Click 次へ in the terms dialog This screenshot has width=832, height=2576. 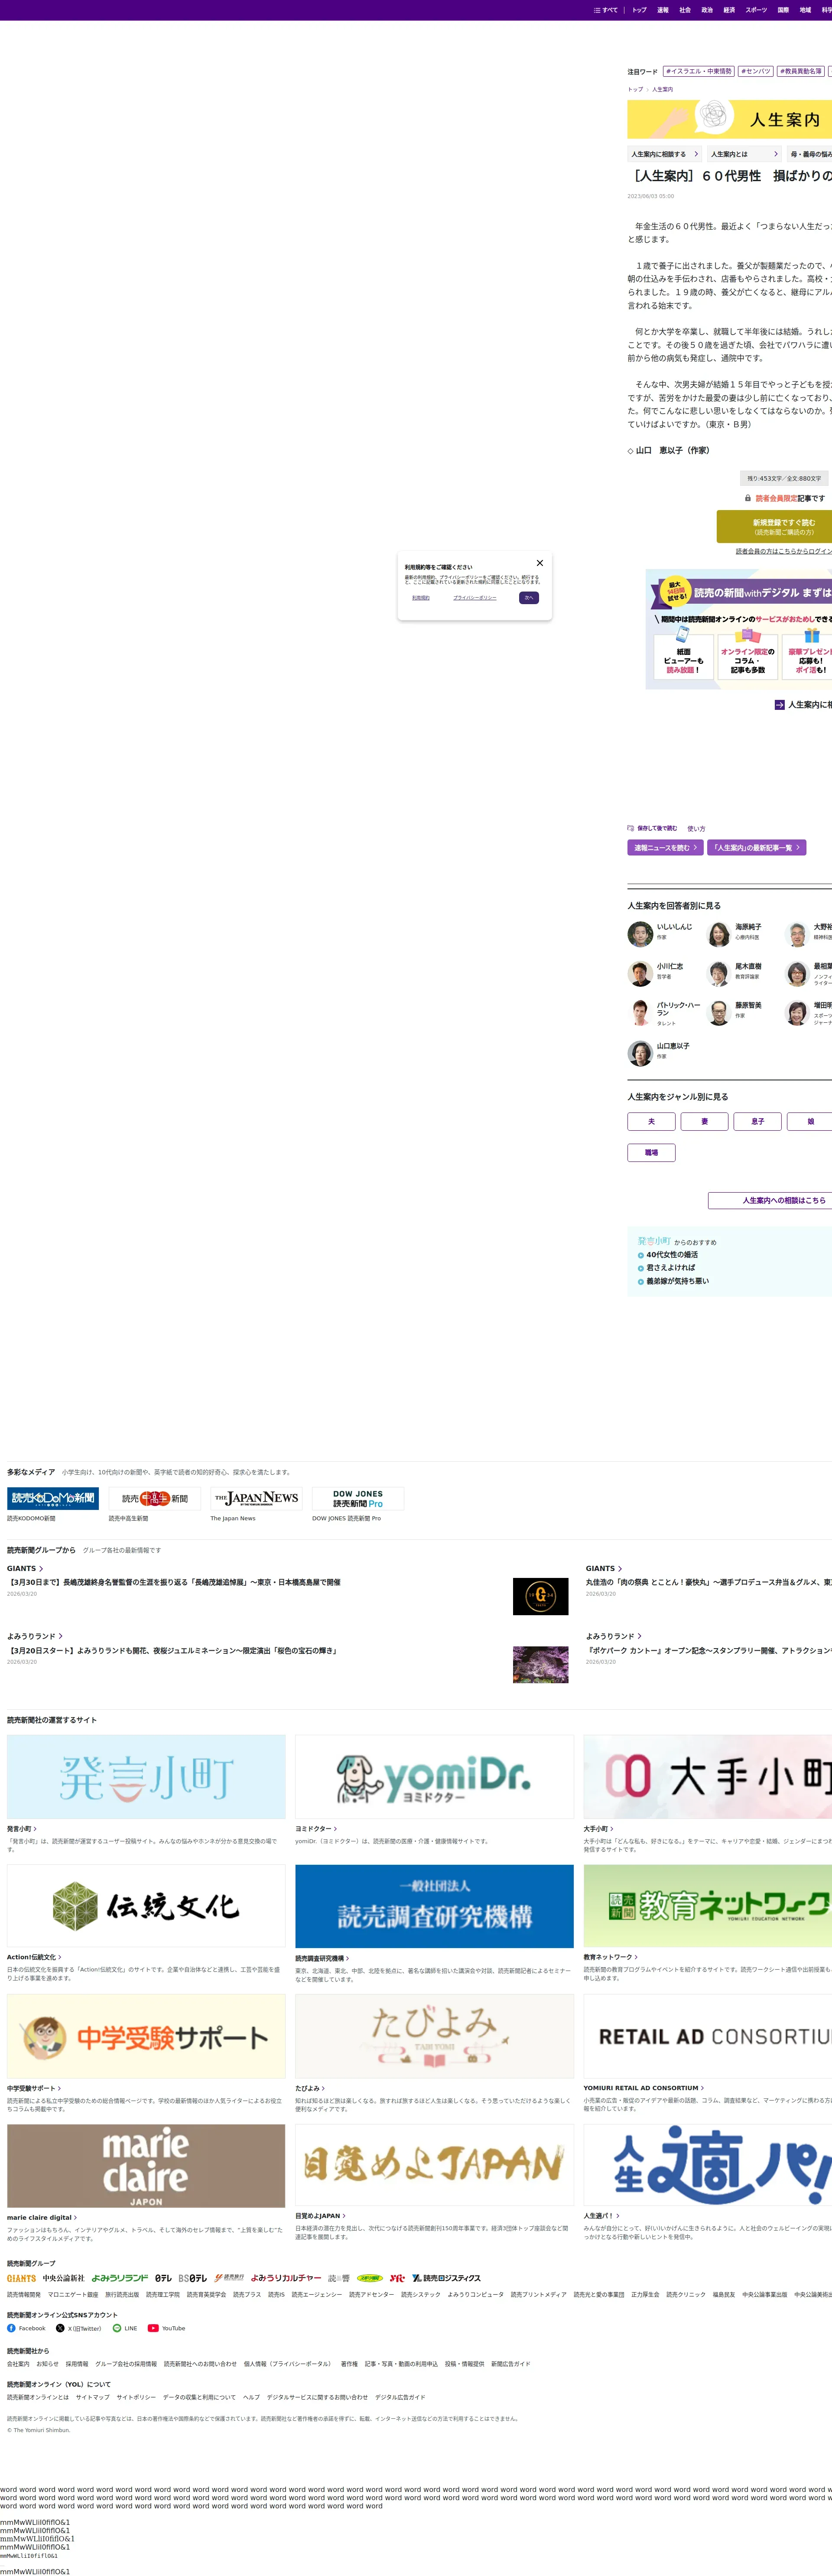pos(529,598)
